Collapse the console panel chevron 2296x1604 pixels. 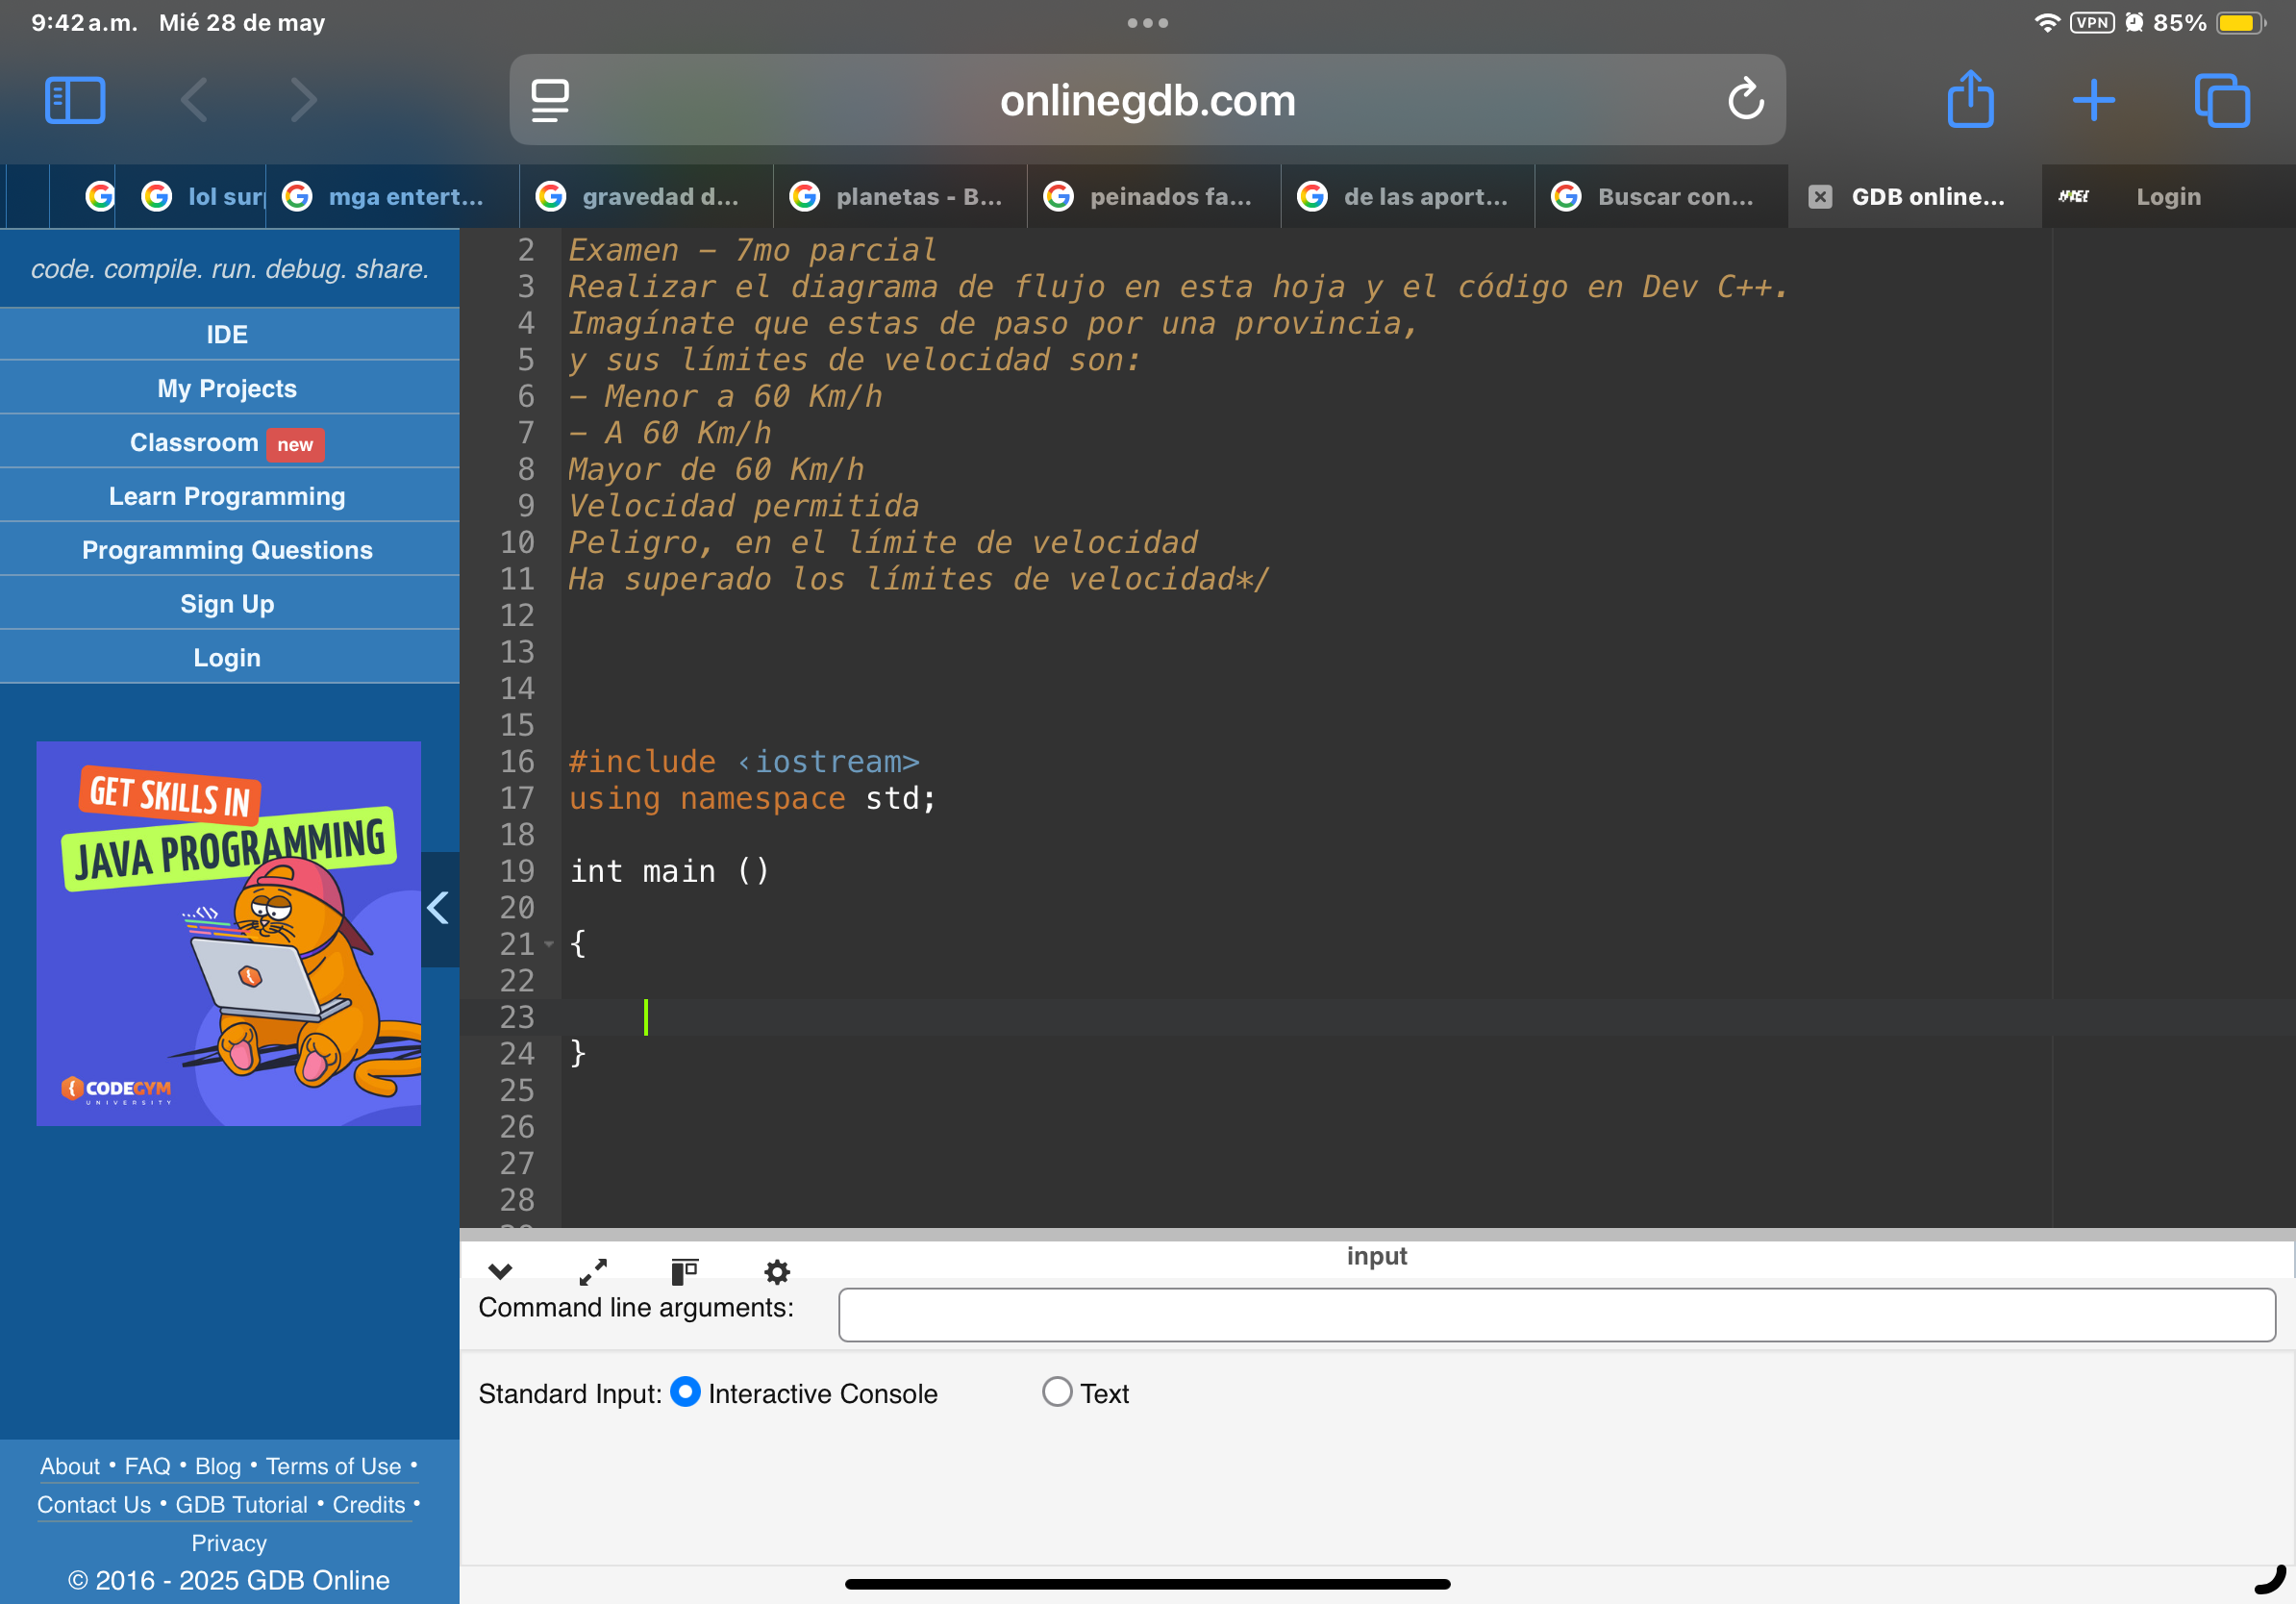tap(500, 1271)
